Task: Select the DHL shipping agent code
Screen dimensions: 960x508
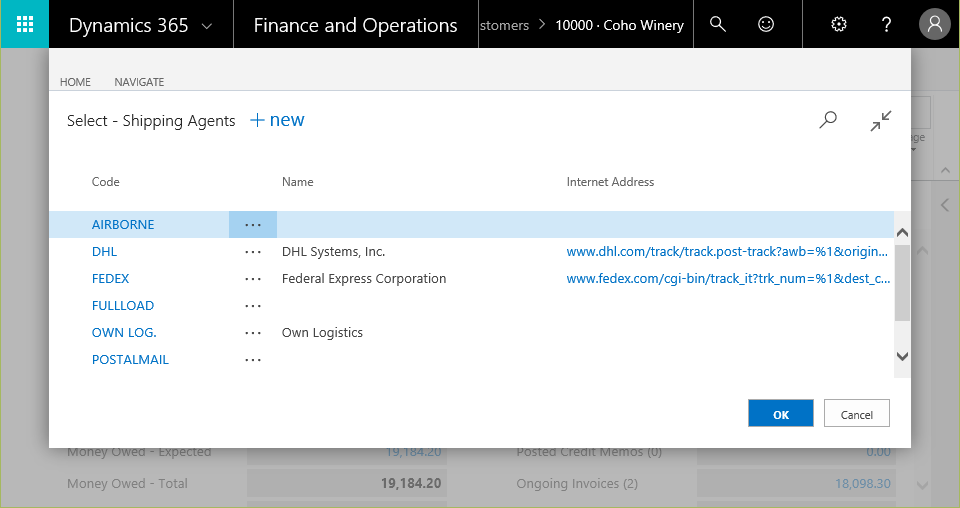Action: tap(104, 252)
